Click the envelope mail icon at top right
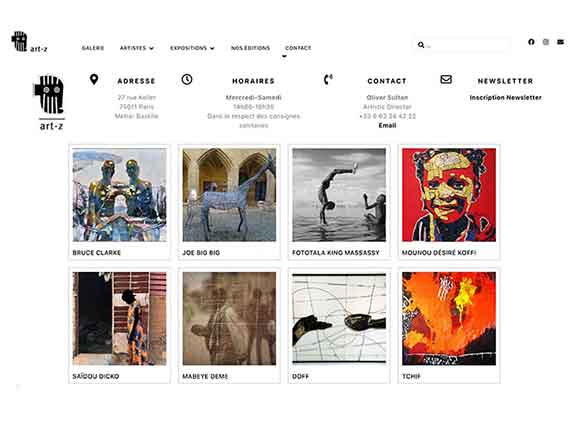The image size is (576, 432). point(560,42)
